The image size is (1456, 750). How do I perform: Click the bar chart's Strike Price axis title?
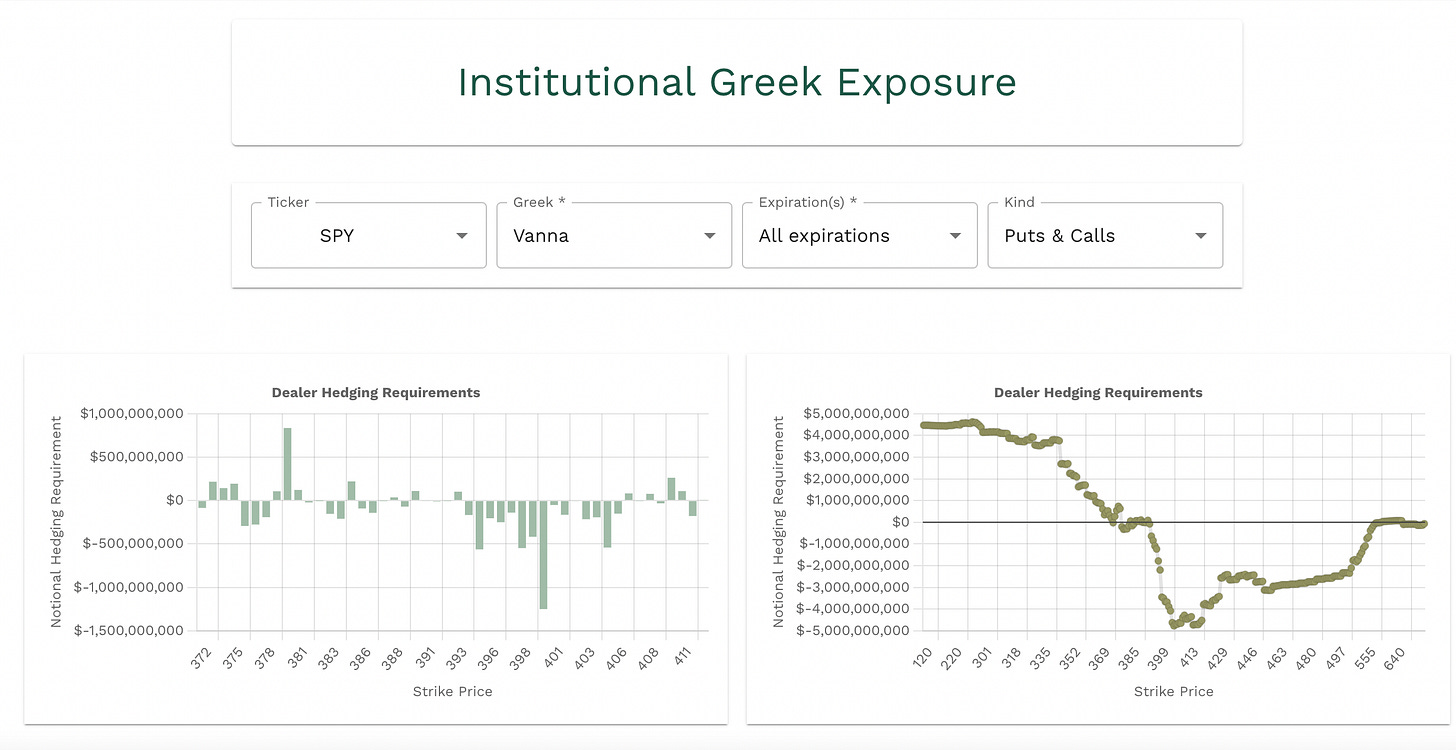pyautogui.click(x=452, y=691)
